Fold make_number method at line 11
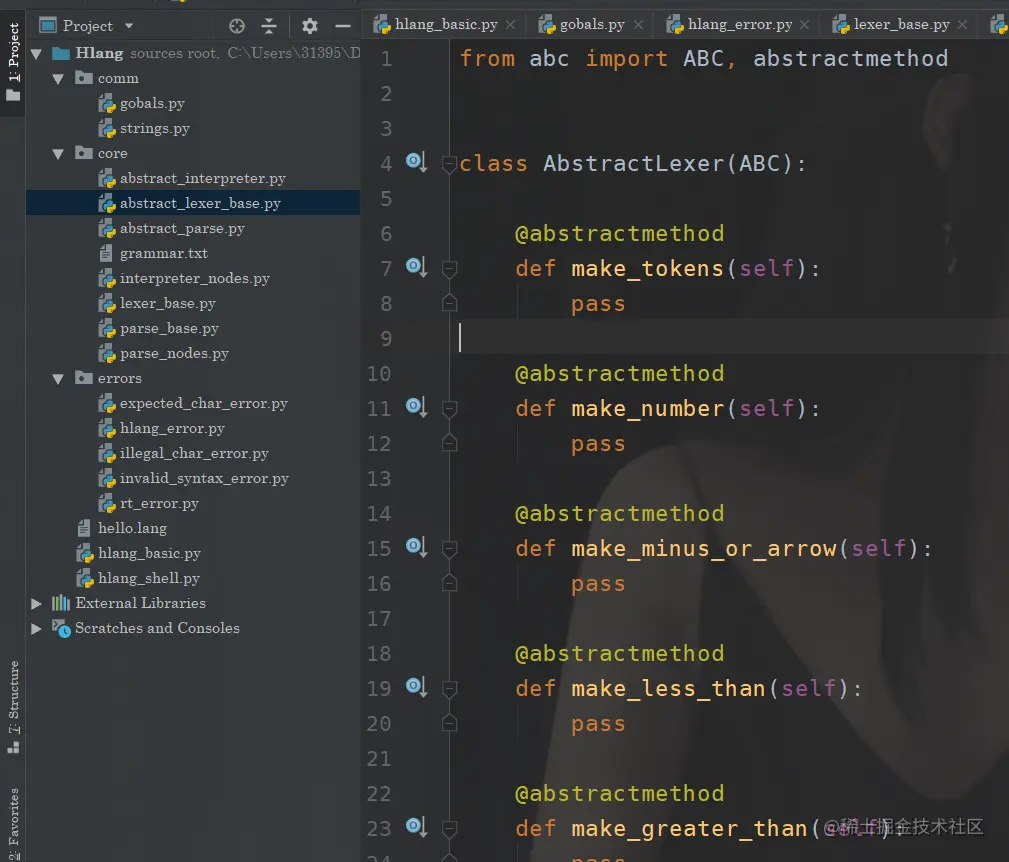1009x862 pixels. (450, 409)
